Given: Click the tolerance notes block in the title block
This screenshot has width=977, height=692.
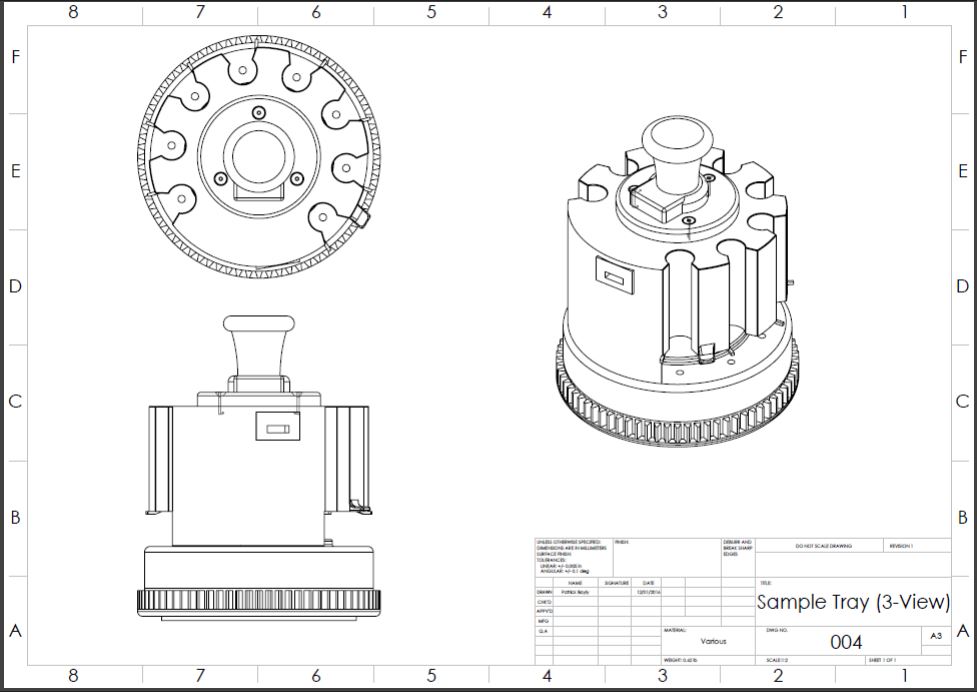Looking at the screenshot, I should 572,555.
